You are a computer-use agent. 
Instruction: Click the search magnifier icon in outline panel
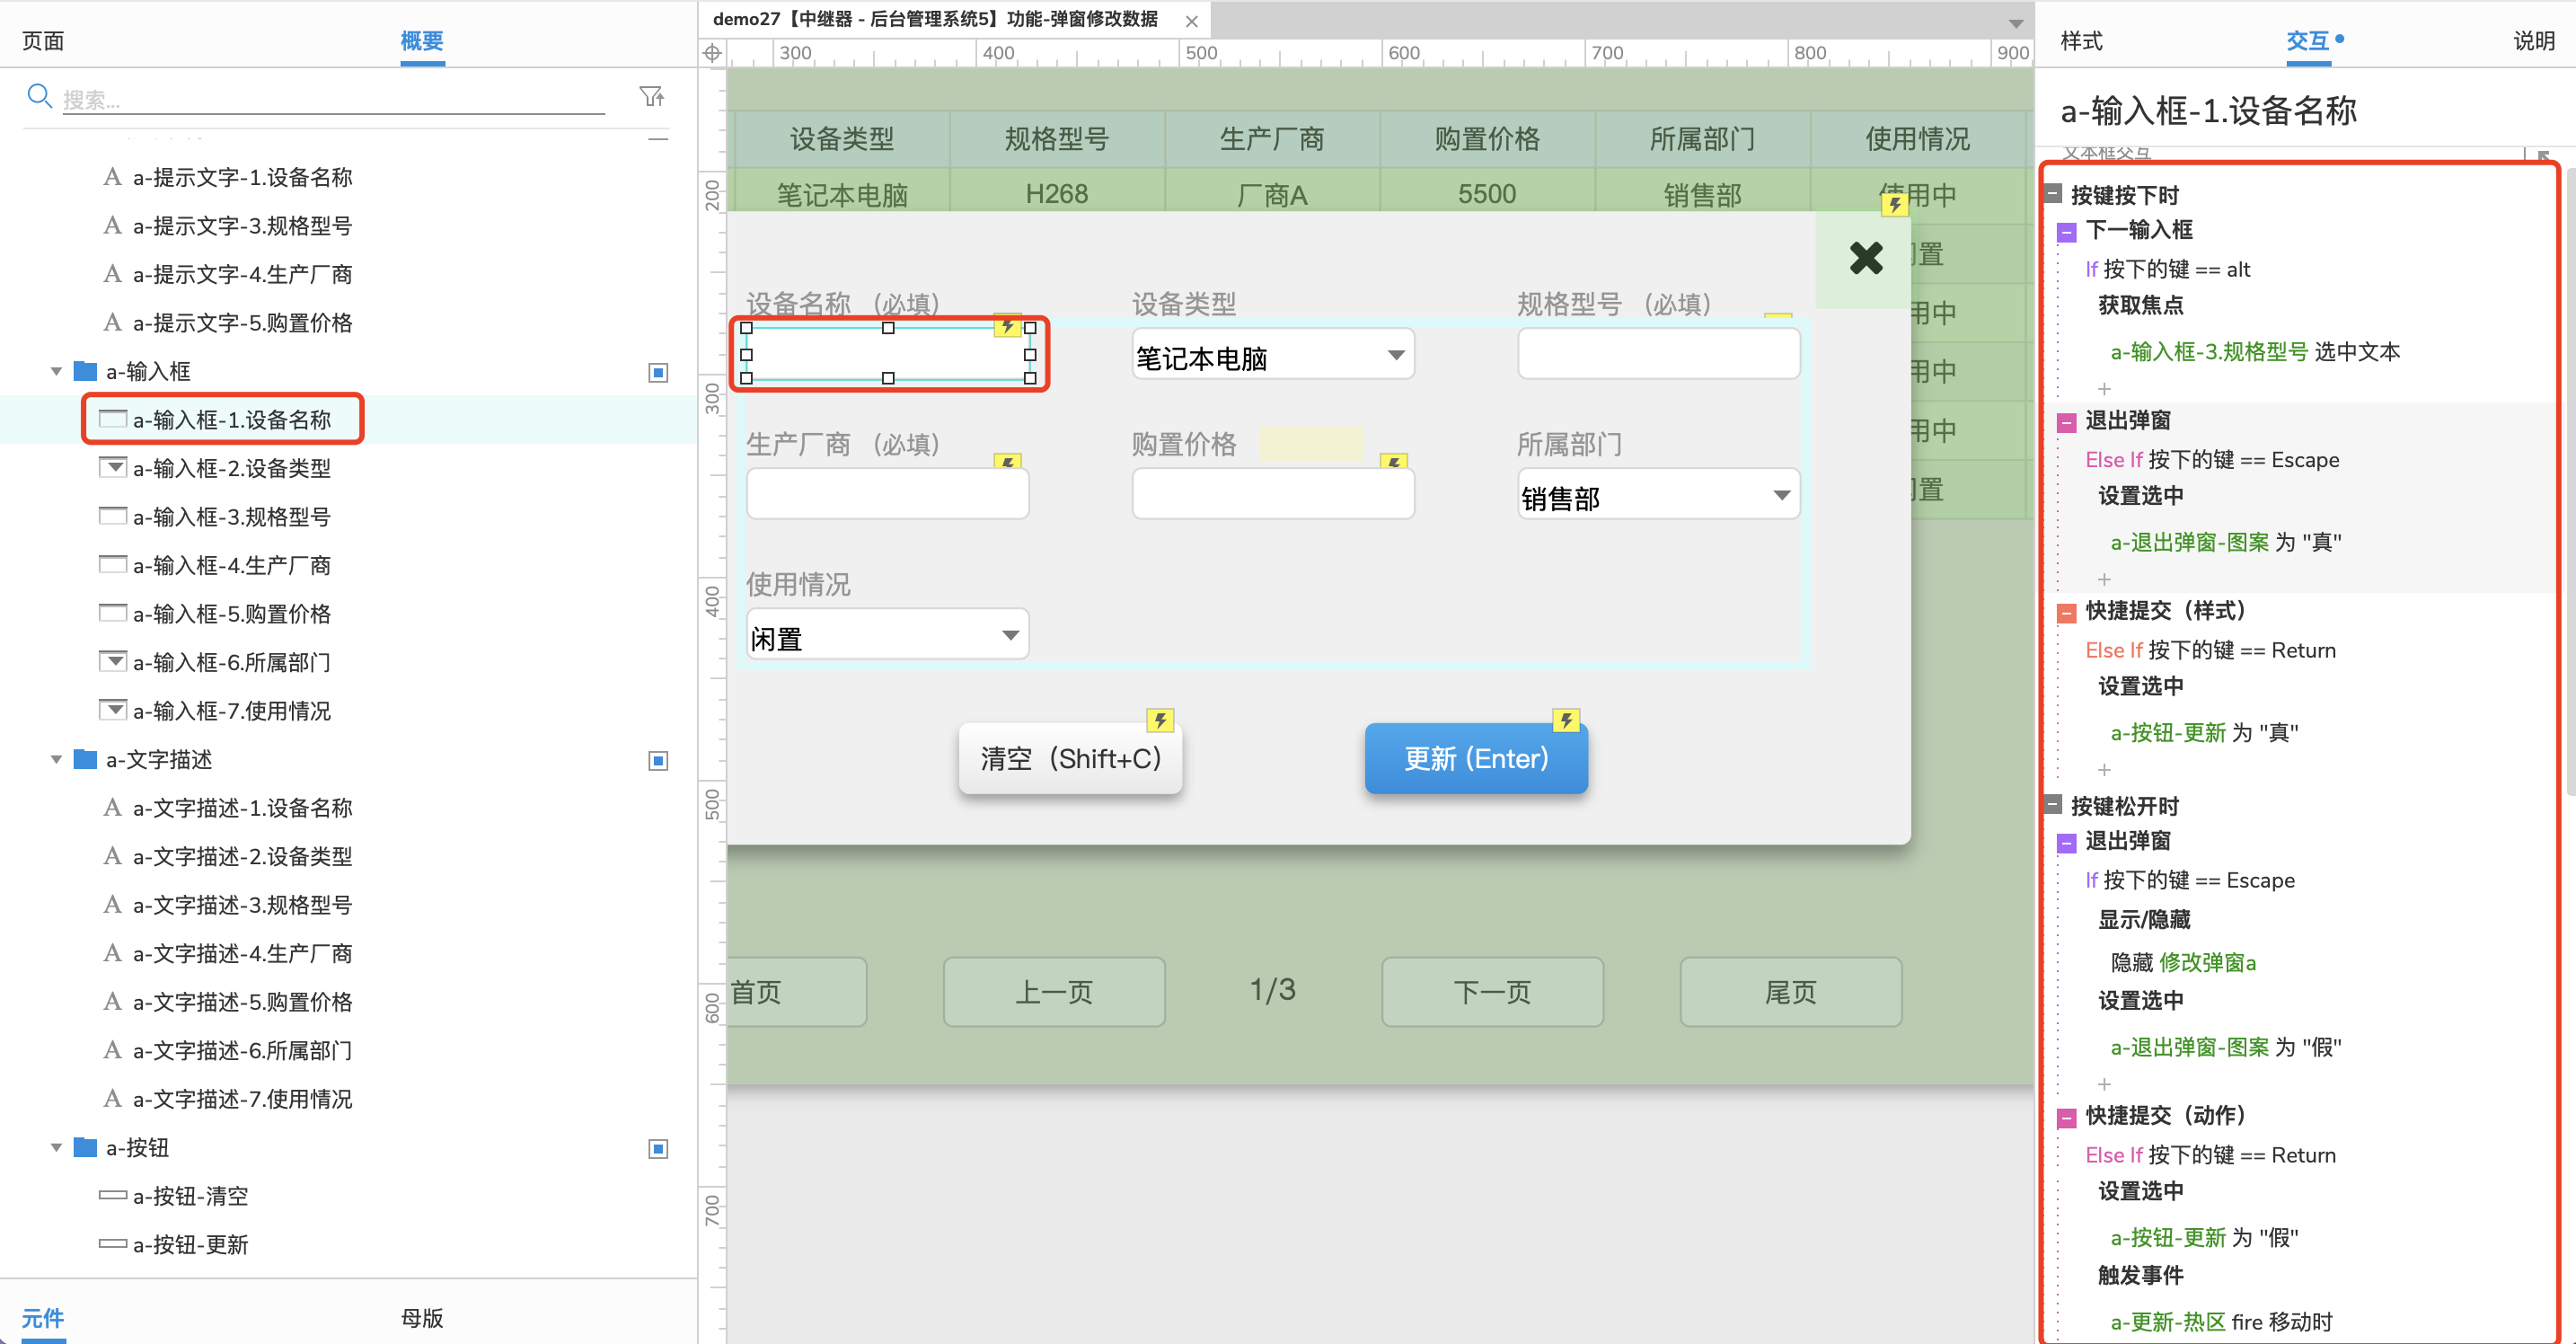click(39, 96)
